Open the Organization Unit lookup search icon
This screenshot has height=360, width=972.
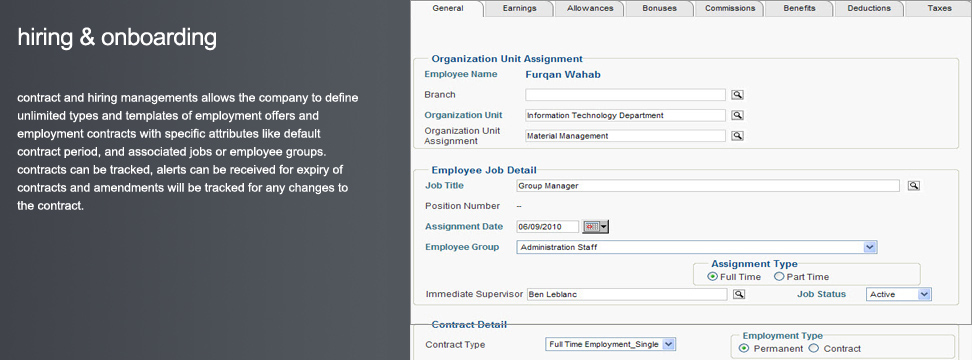tap(737, 115)
